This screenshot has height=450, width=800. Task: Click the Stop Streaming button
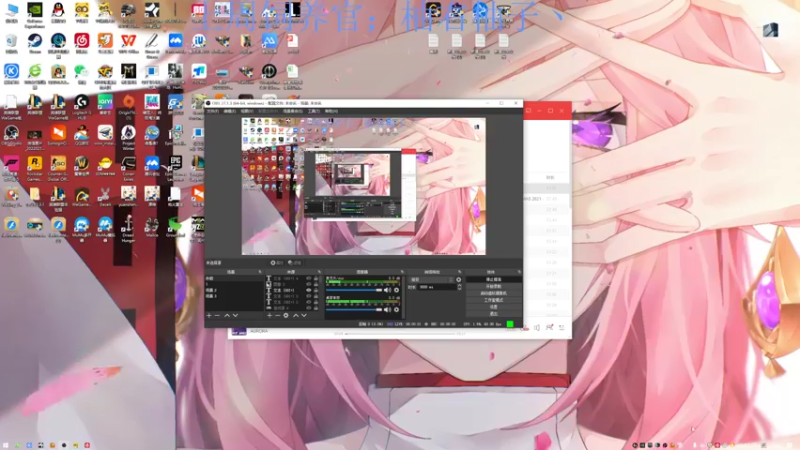click(x=493, y=280)
